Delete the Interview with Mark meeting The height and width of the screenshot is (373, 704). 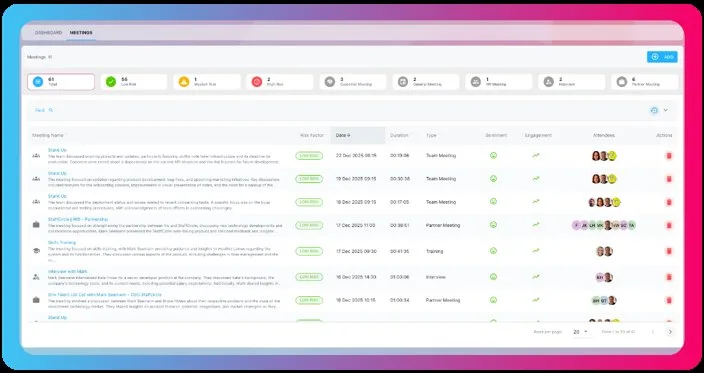coord(669,277)
